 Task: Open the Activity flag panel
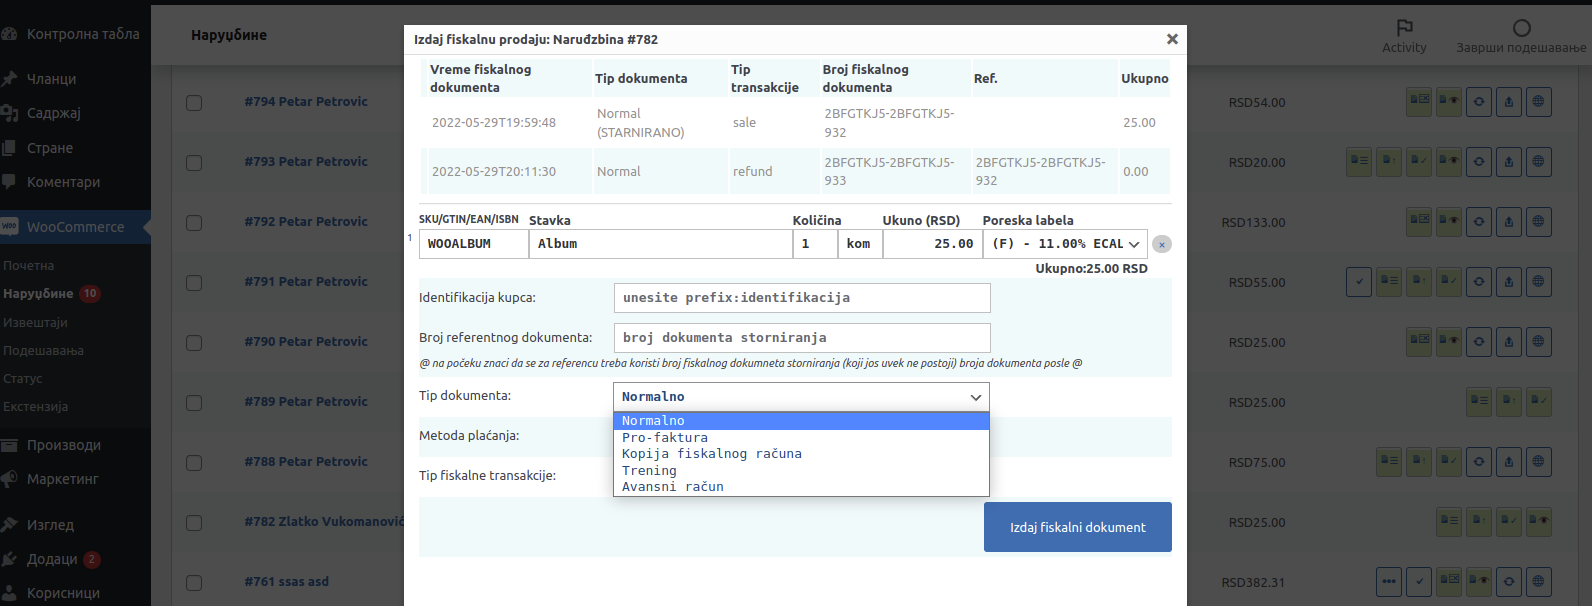click(x=1404, y=29)
